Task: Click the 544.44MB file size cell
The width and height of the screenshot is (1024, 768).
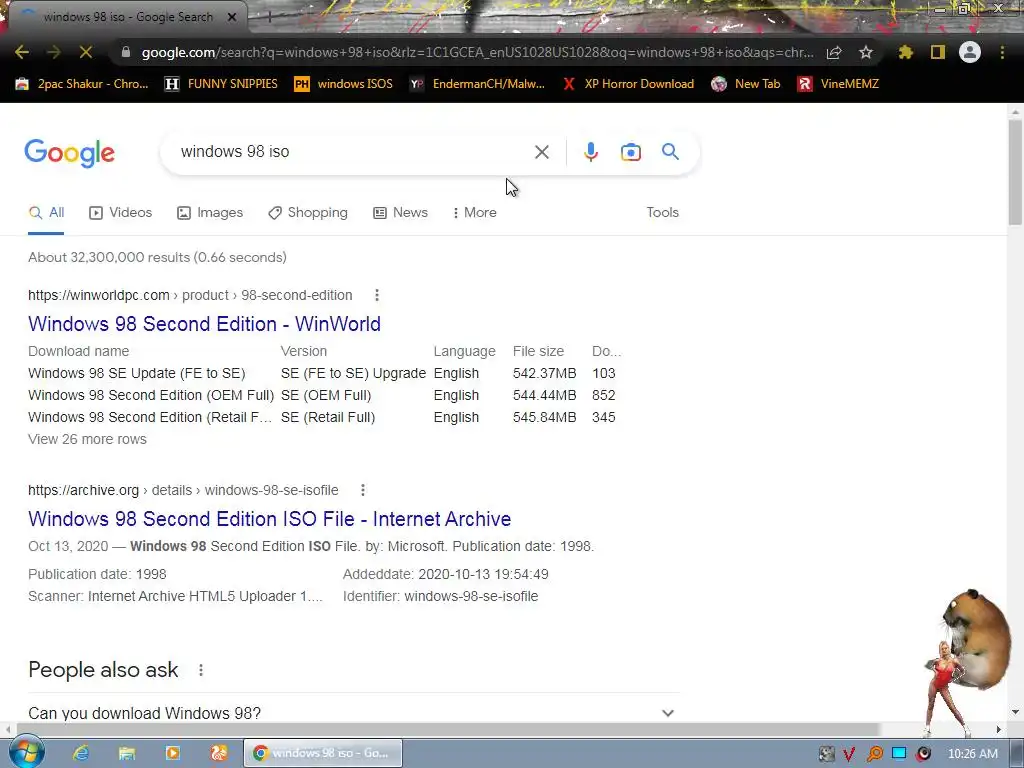Action: pos(544,395)
